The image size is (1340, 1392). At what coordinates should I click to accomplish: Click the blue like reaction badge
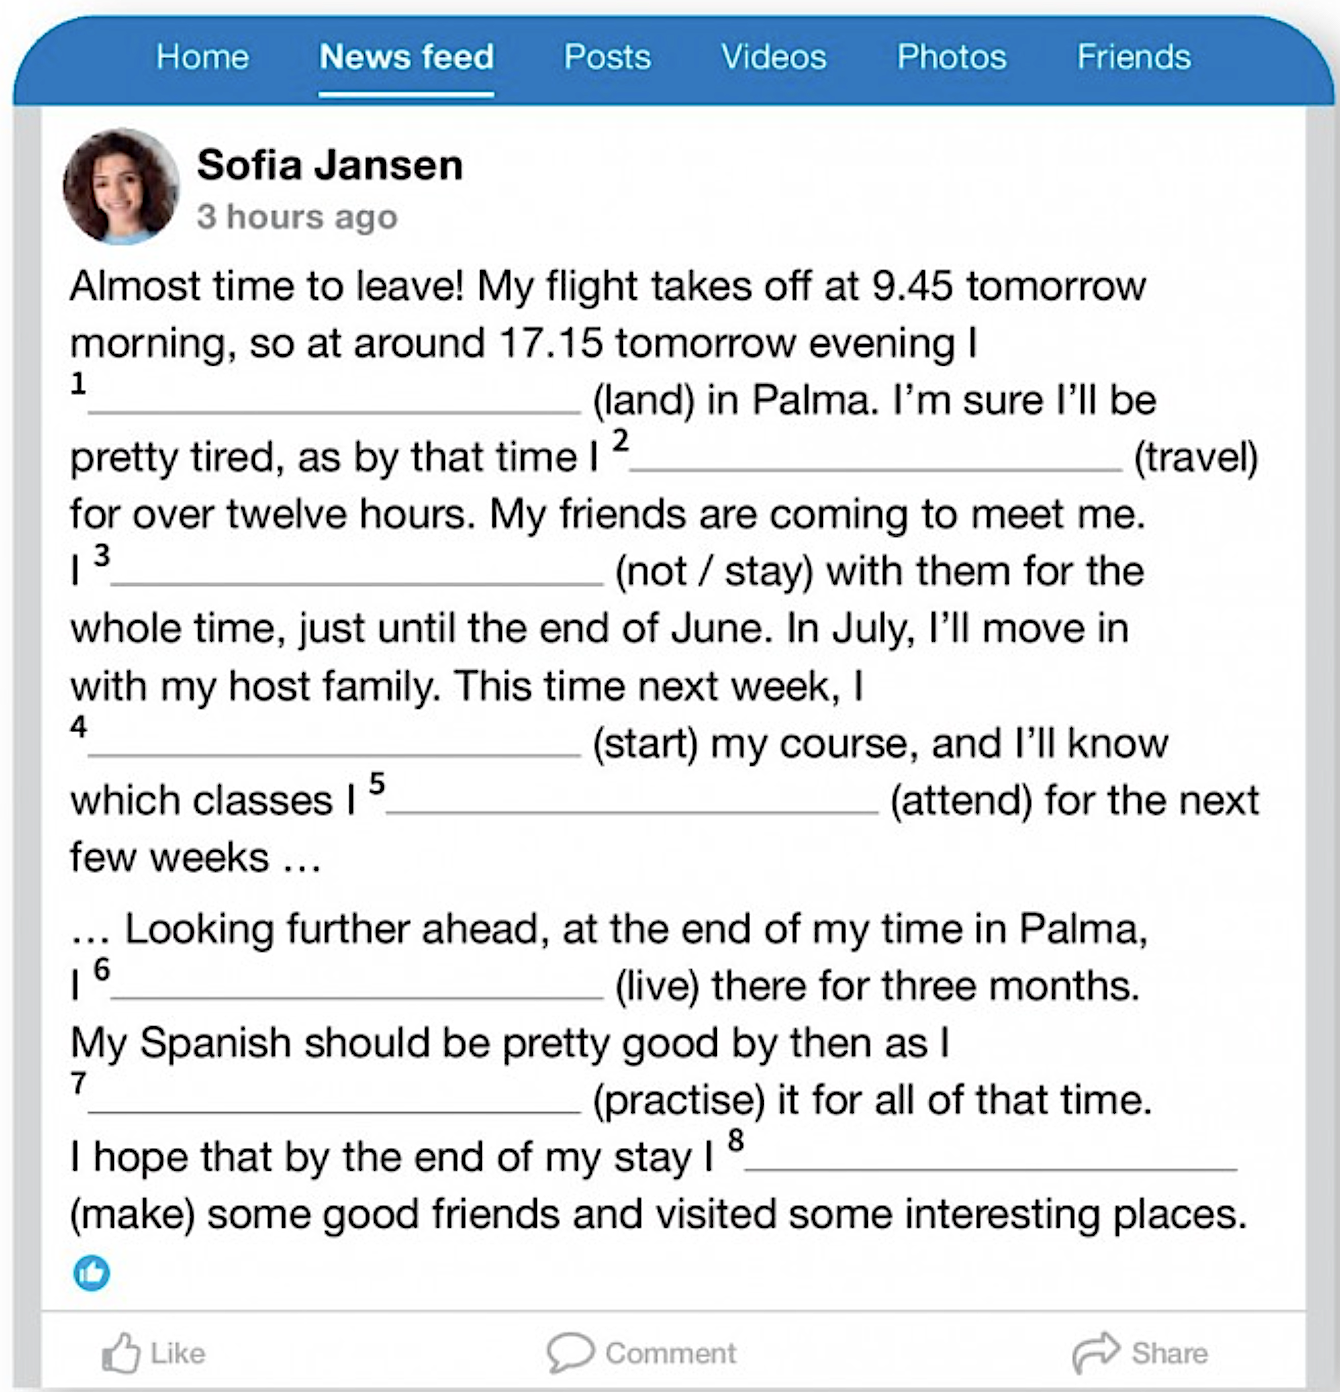pos(92,1273)
